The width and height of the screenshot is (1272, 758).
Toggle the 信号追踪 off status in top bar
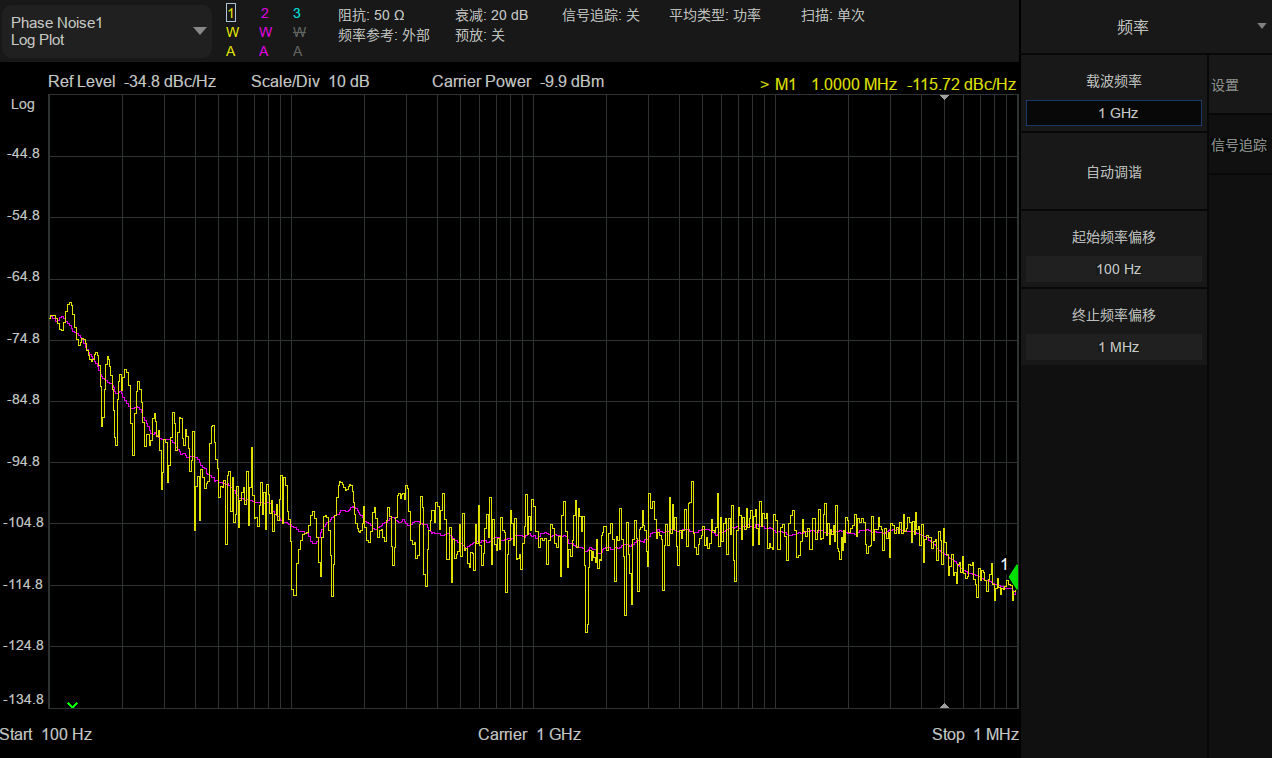(x=600, y=15)
